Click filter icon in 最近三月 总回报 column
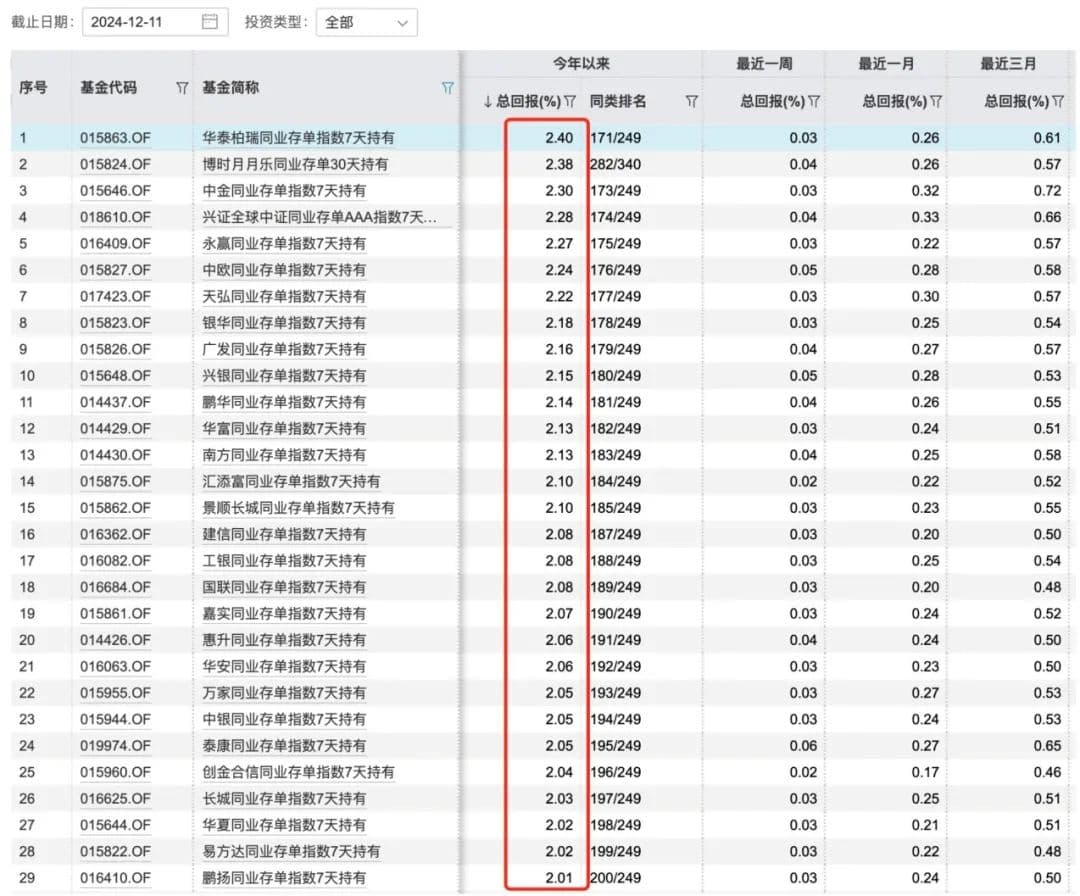1080x896 pixels. (1058, 101)
